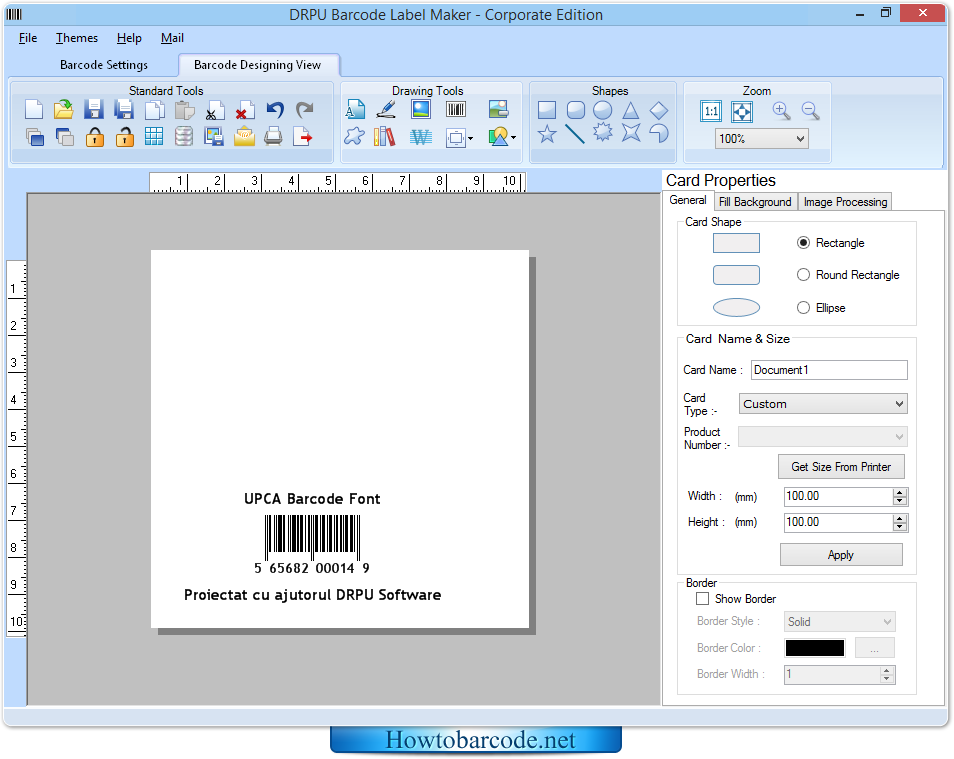Select the UPCA Barcode Font text
The width and height of the screenshot is (954, 759).
312,499
